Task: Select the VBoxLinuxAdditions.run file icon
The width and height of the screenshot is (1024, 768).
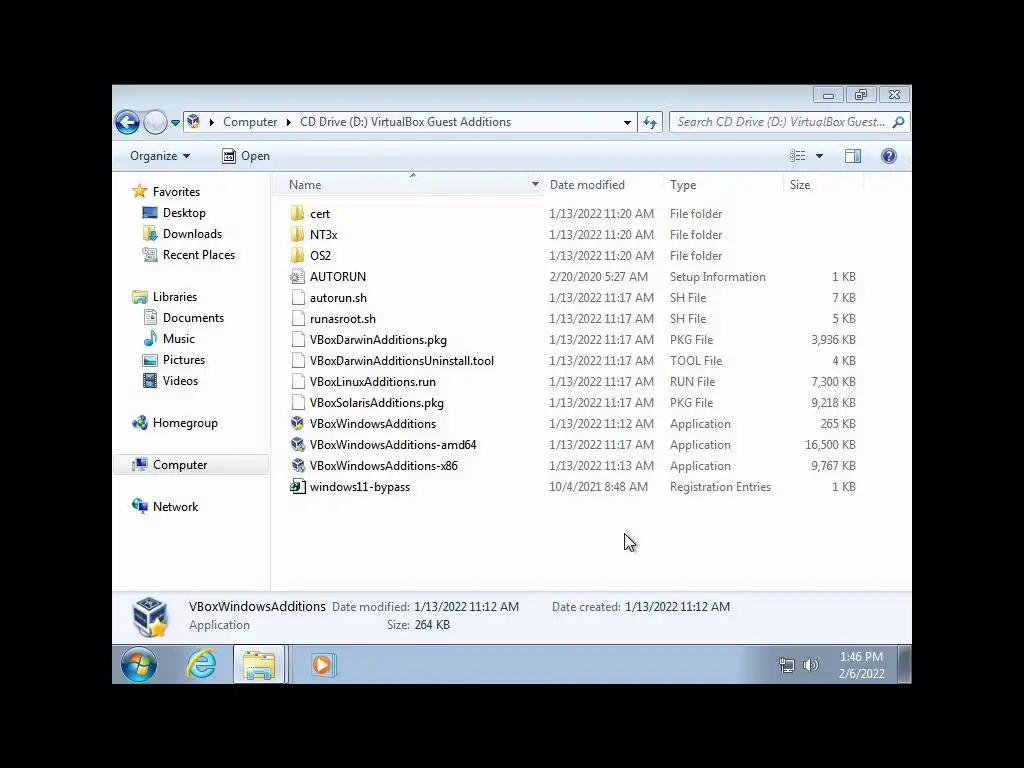Action: click(298, 381)
